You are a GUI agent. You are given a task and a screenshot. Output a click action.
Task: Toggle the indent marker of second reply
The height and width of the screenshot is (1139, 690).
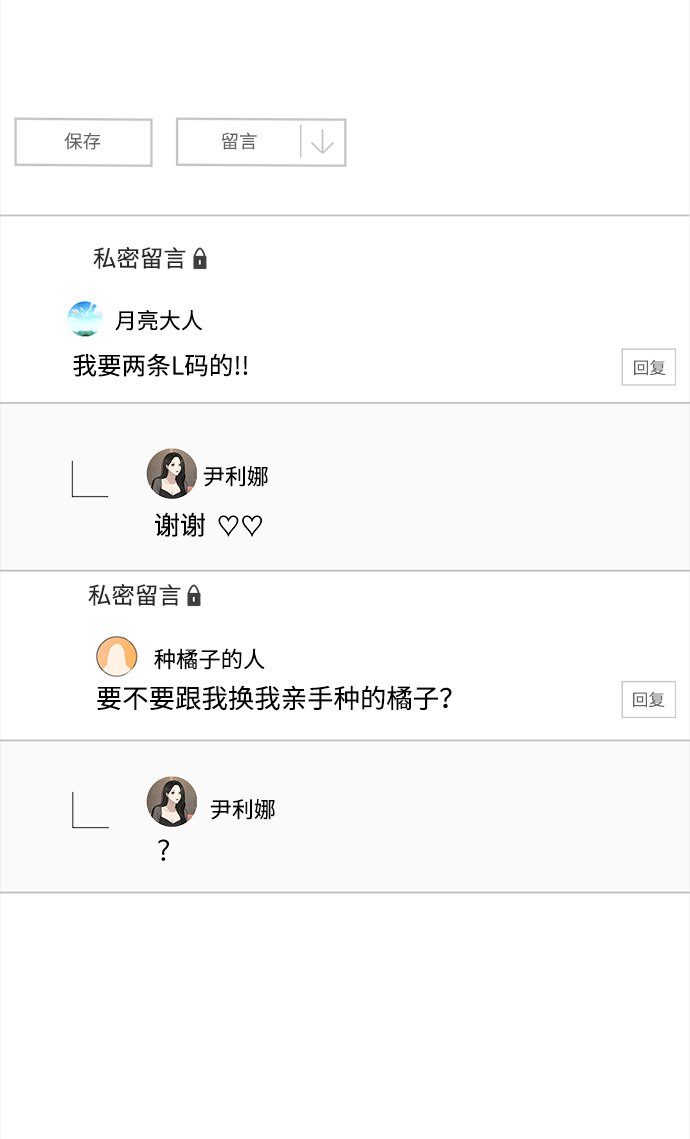click(x=88, y=810)
